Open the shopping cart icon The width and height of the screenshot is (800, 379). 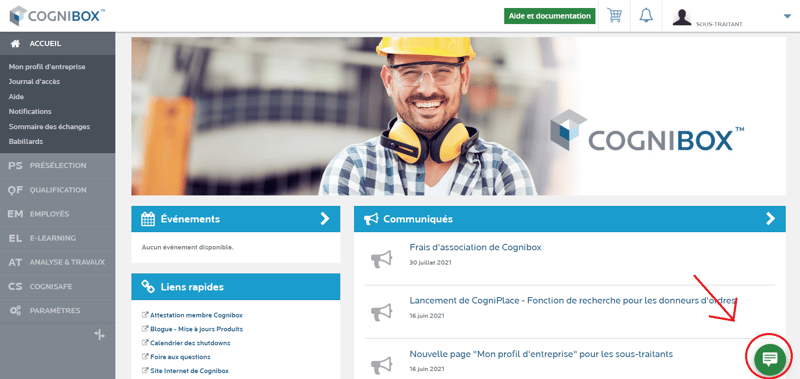tap(614, 16)
